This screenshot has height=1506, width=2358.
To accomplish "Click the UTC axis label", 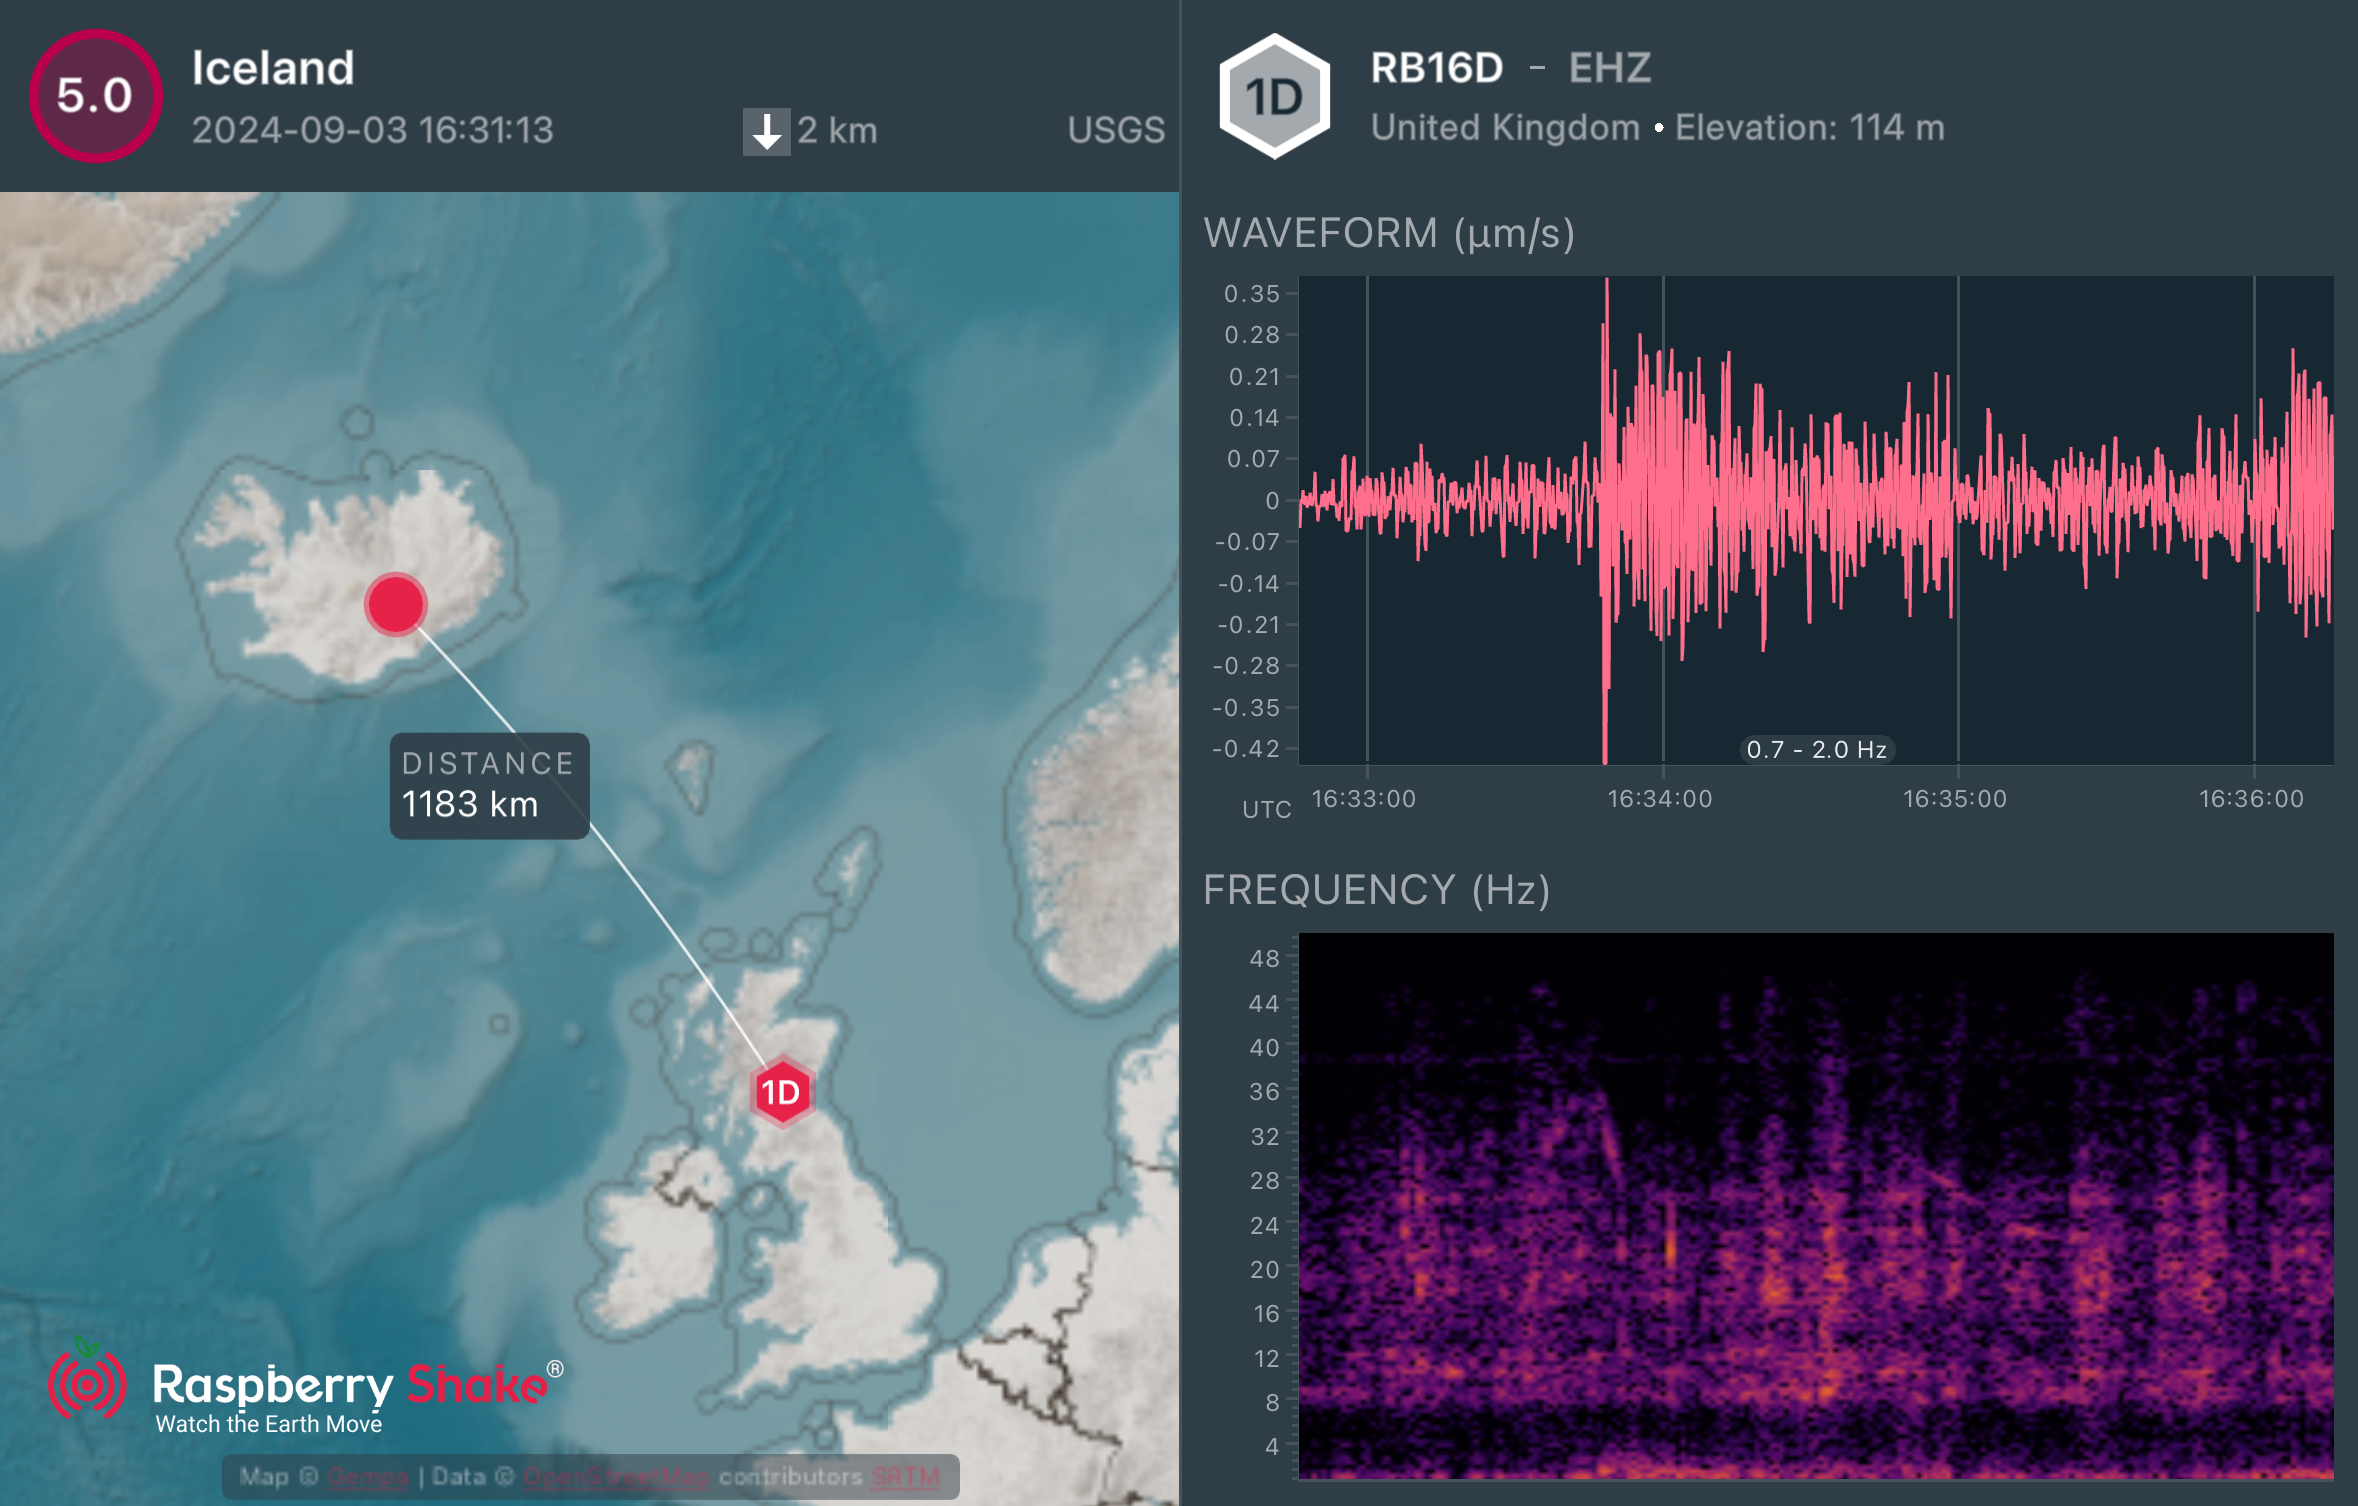I will pyautogui.click(x=1267, y=810).
